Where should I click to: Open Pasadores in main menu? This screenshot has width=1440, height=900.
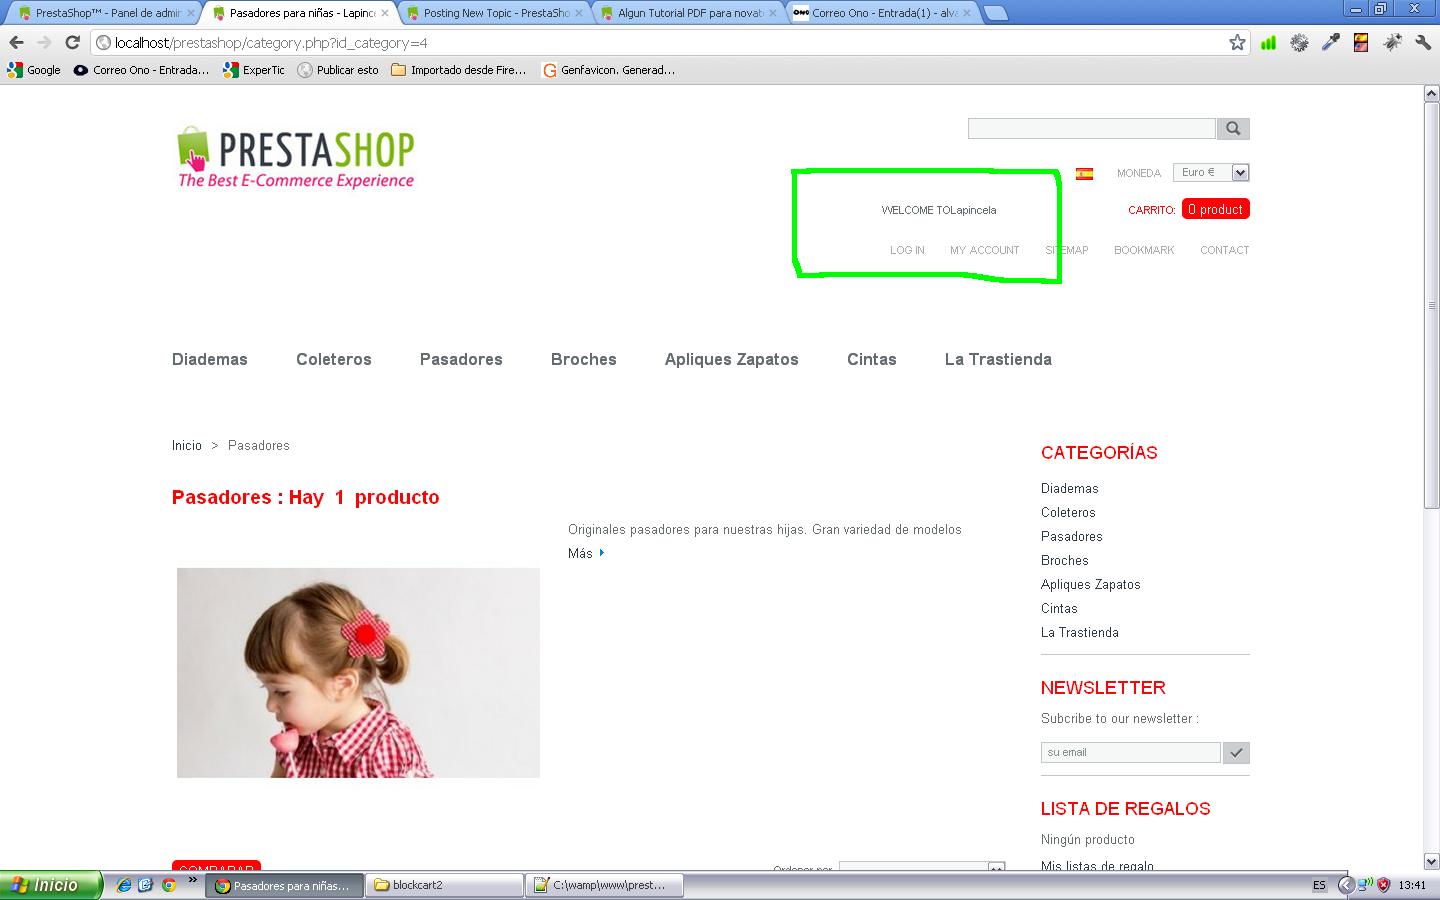tap(461, 359)
